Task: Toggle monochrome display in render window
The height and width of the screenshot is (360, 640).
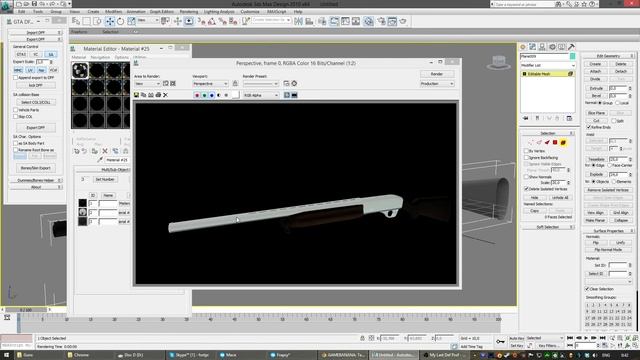Action: tap(226, 95)
